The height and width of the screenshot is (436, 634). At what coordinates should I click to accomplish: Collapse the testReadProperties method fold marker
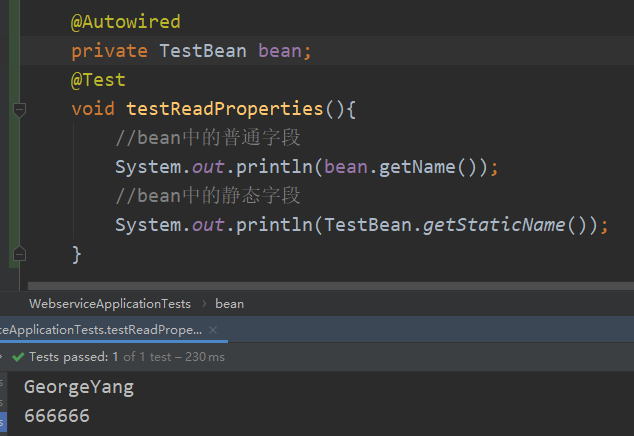coord(19,110)
